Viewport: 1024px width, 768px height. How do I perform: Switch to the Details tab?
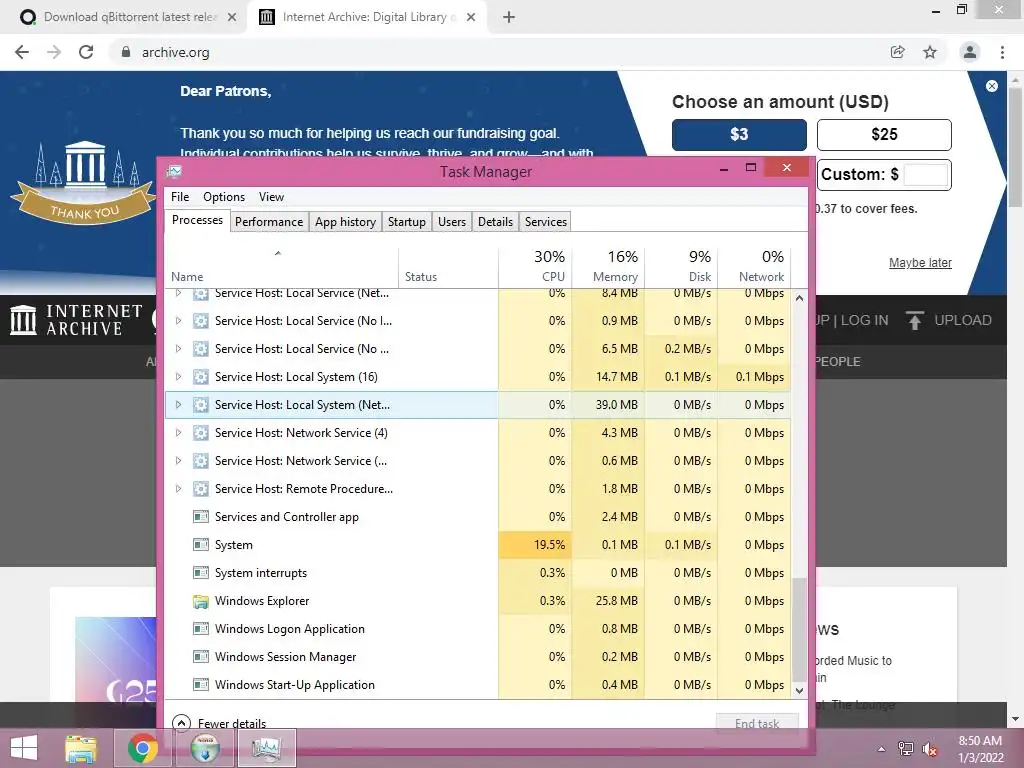[x=495, y=222]
